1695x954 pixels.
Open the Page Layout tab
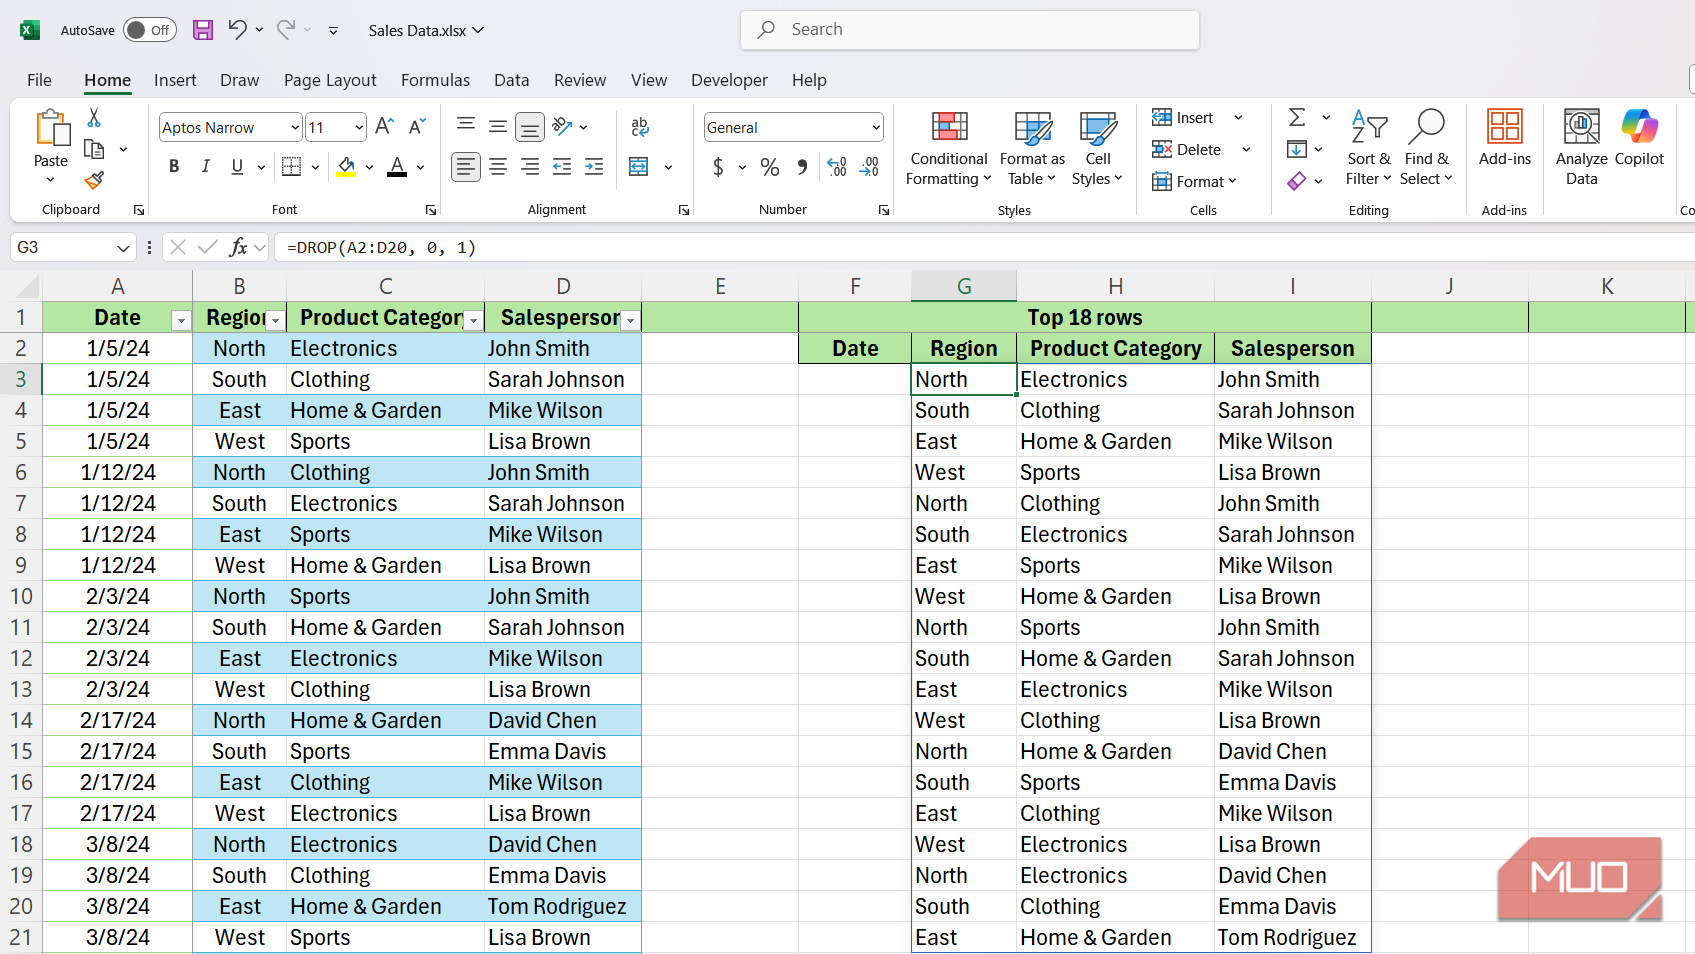pyautogui.click(x=330, y=80)
